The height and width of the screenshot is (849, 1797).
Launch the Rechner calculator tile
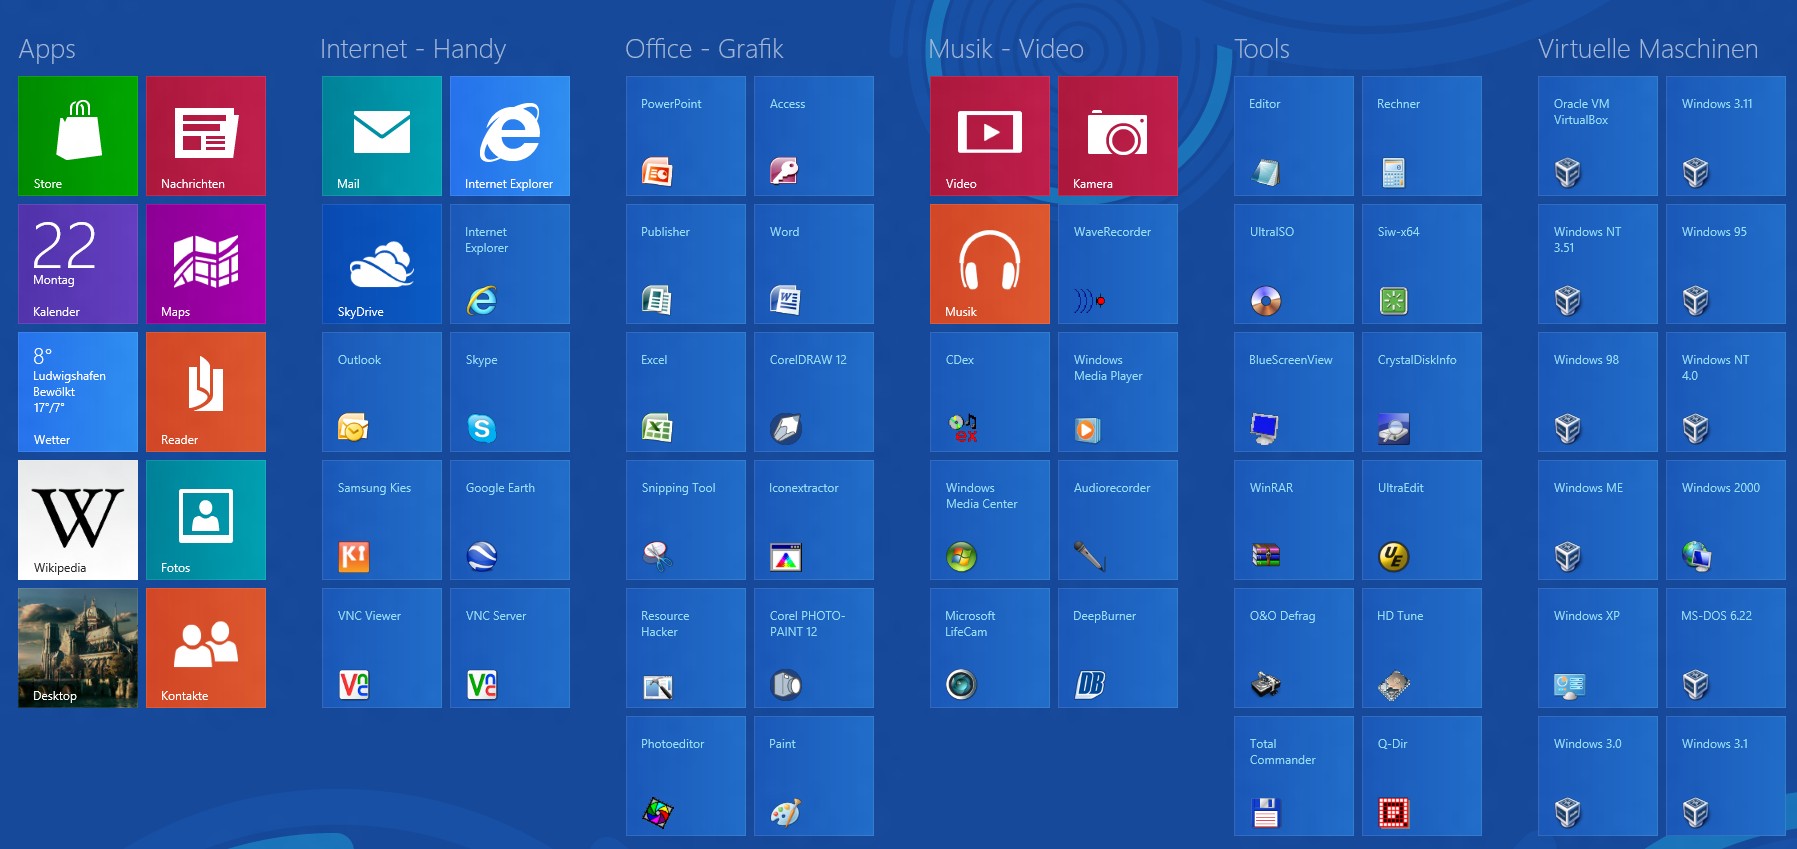[x=1422, y=136]
